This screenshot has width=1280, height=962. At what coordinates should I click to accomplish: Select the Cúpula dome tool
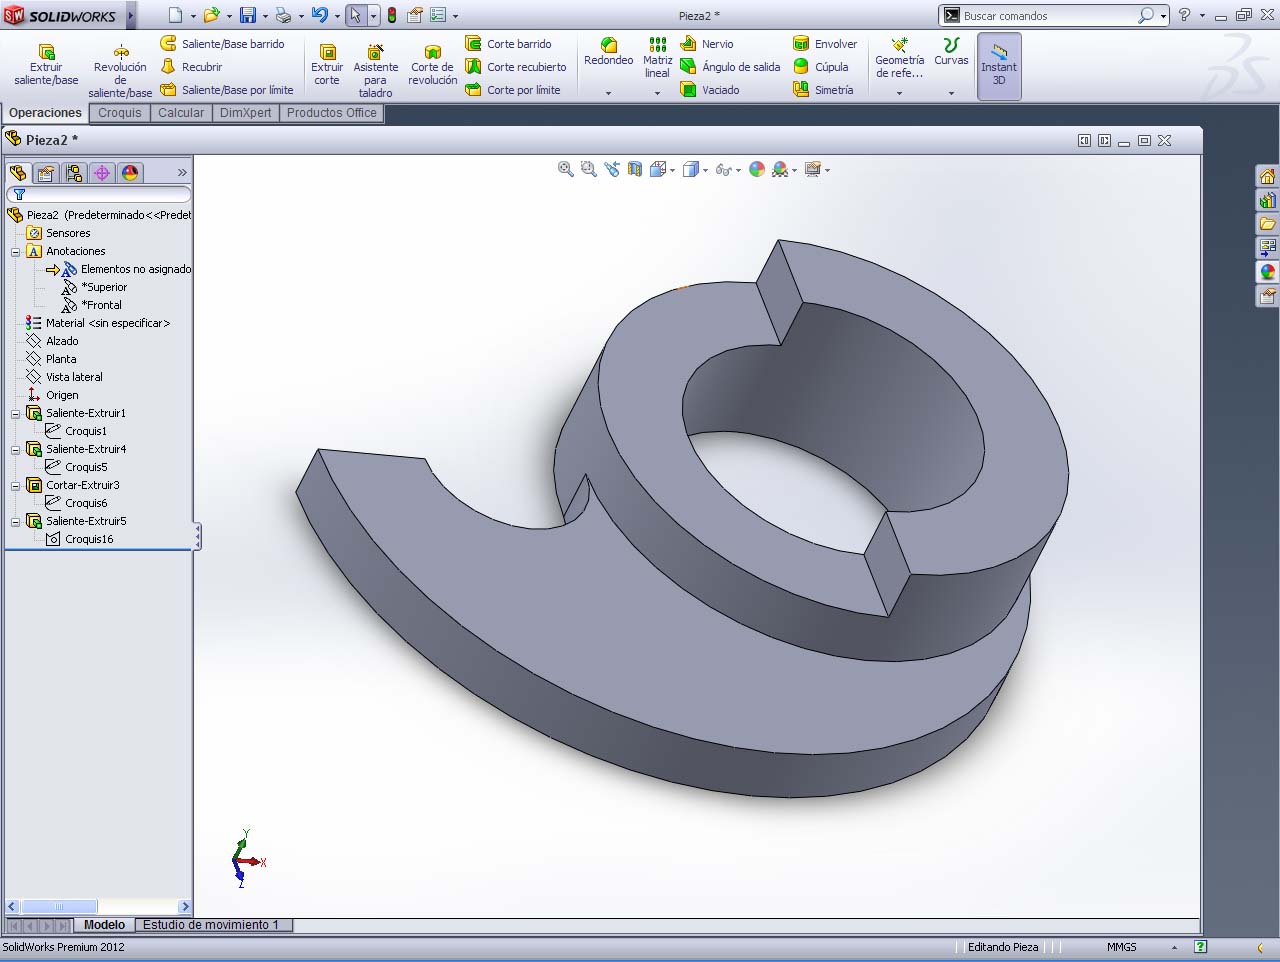point(821,67)
